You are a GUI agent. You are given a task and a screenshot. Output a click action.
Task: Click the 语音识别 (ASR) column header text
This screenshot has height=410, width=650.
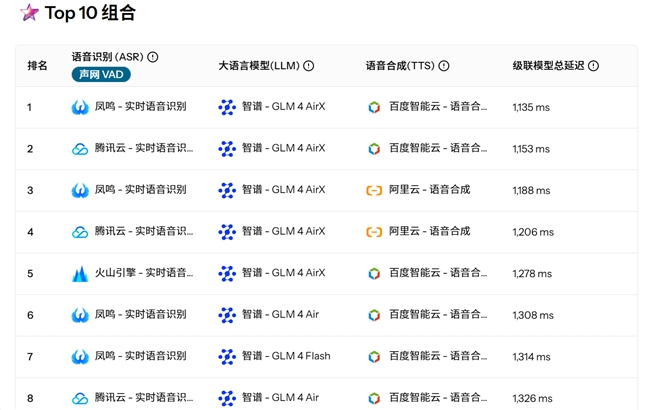click(x=107, y=57)
